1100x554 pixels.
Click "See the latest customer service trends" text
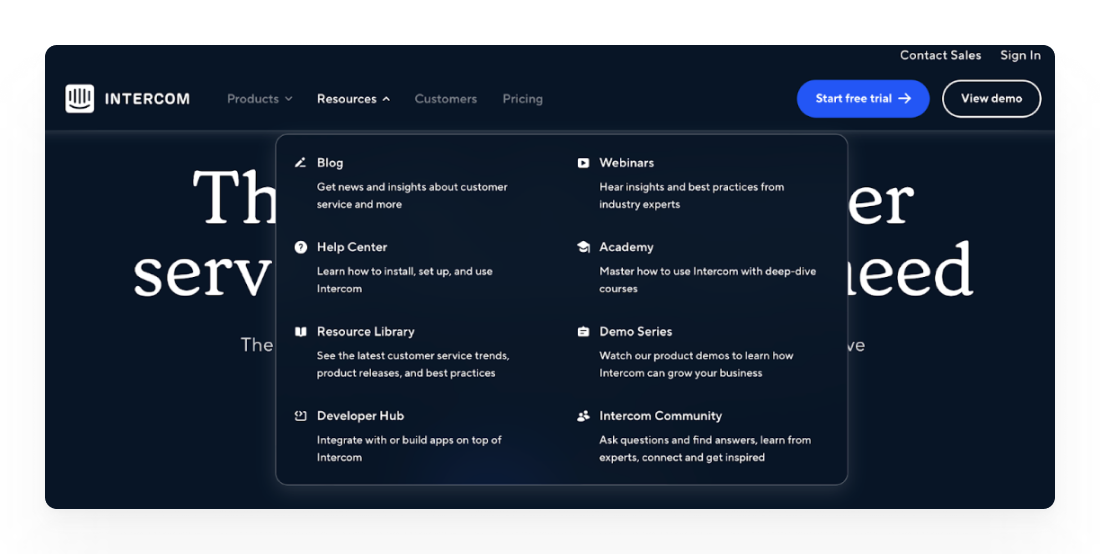point(412,356)
